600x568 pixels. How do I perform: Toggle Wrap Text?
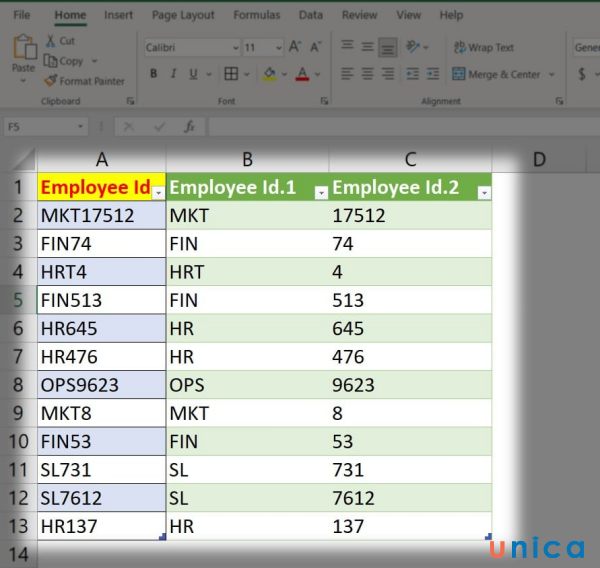point(483,47)
